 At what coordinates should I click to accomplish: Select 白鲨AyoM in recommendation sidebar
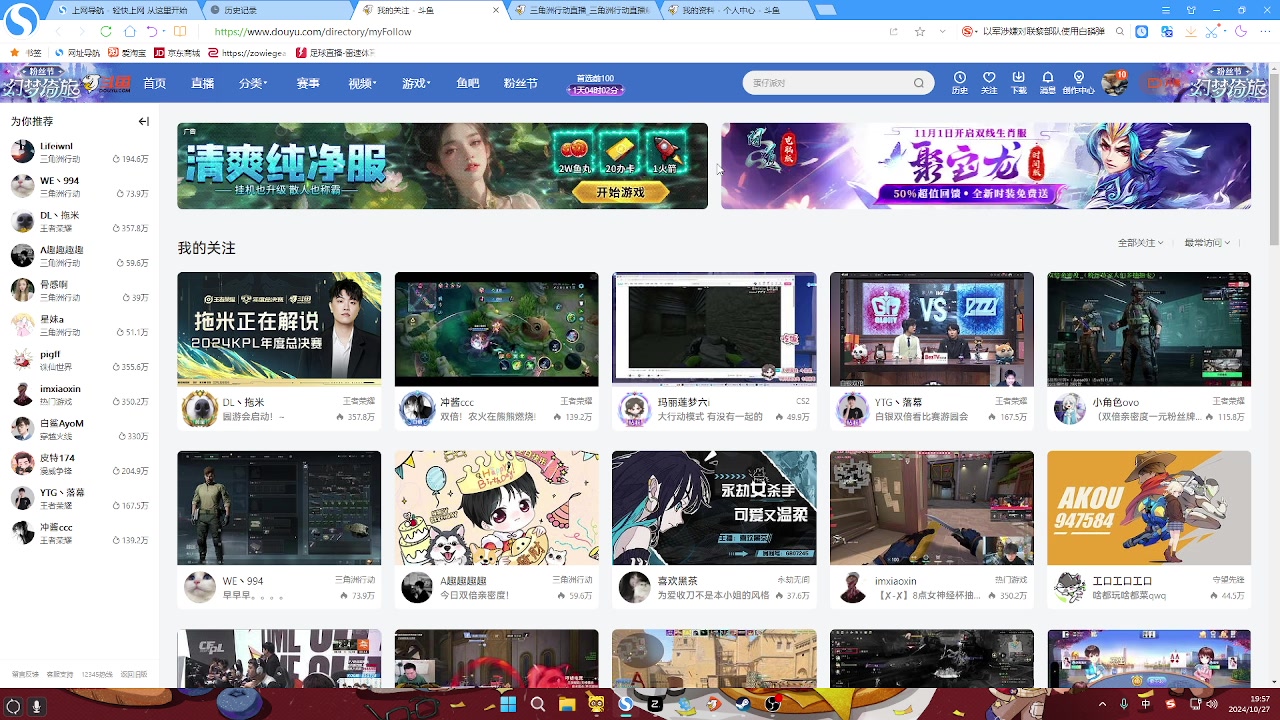pos(80,429)
